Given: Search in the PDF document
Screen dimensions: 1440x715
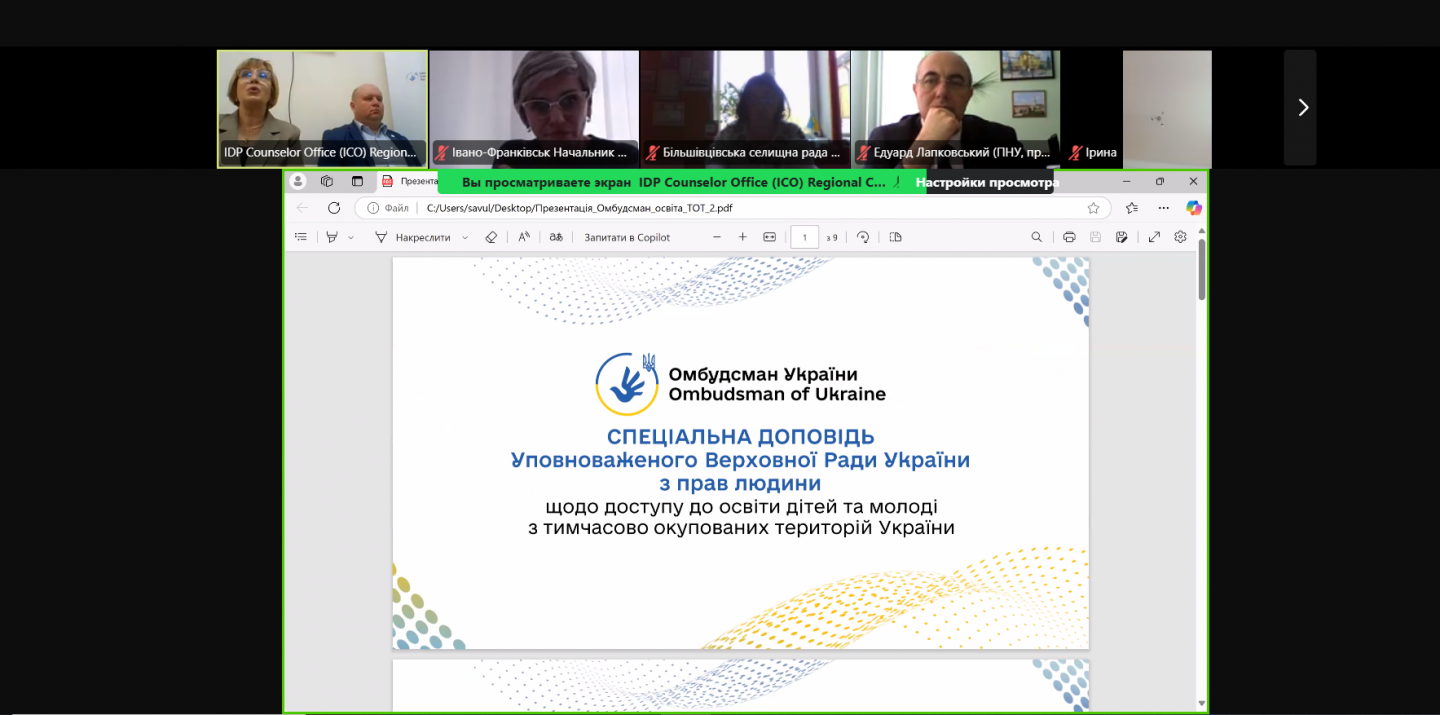Looking at the screenshot, I should (x=1037, y=237).
